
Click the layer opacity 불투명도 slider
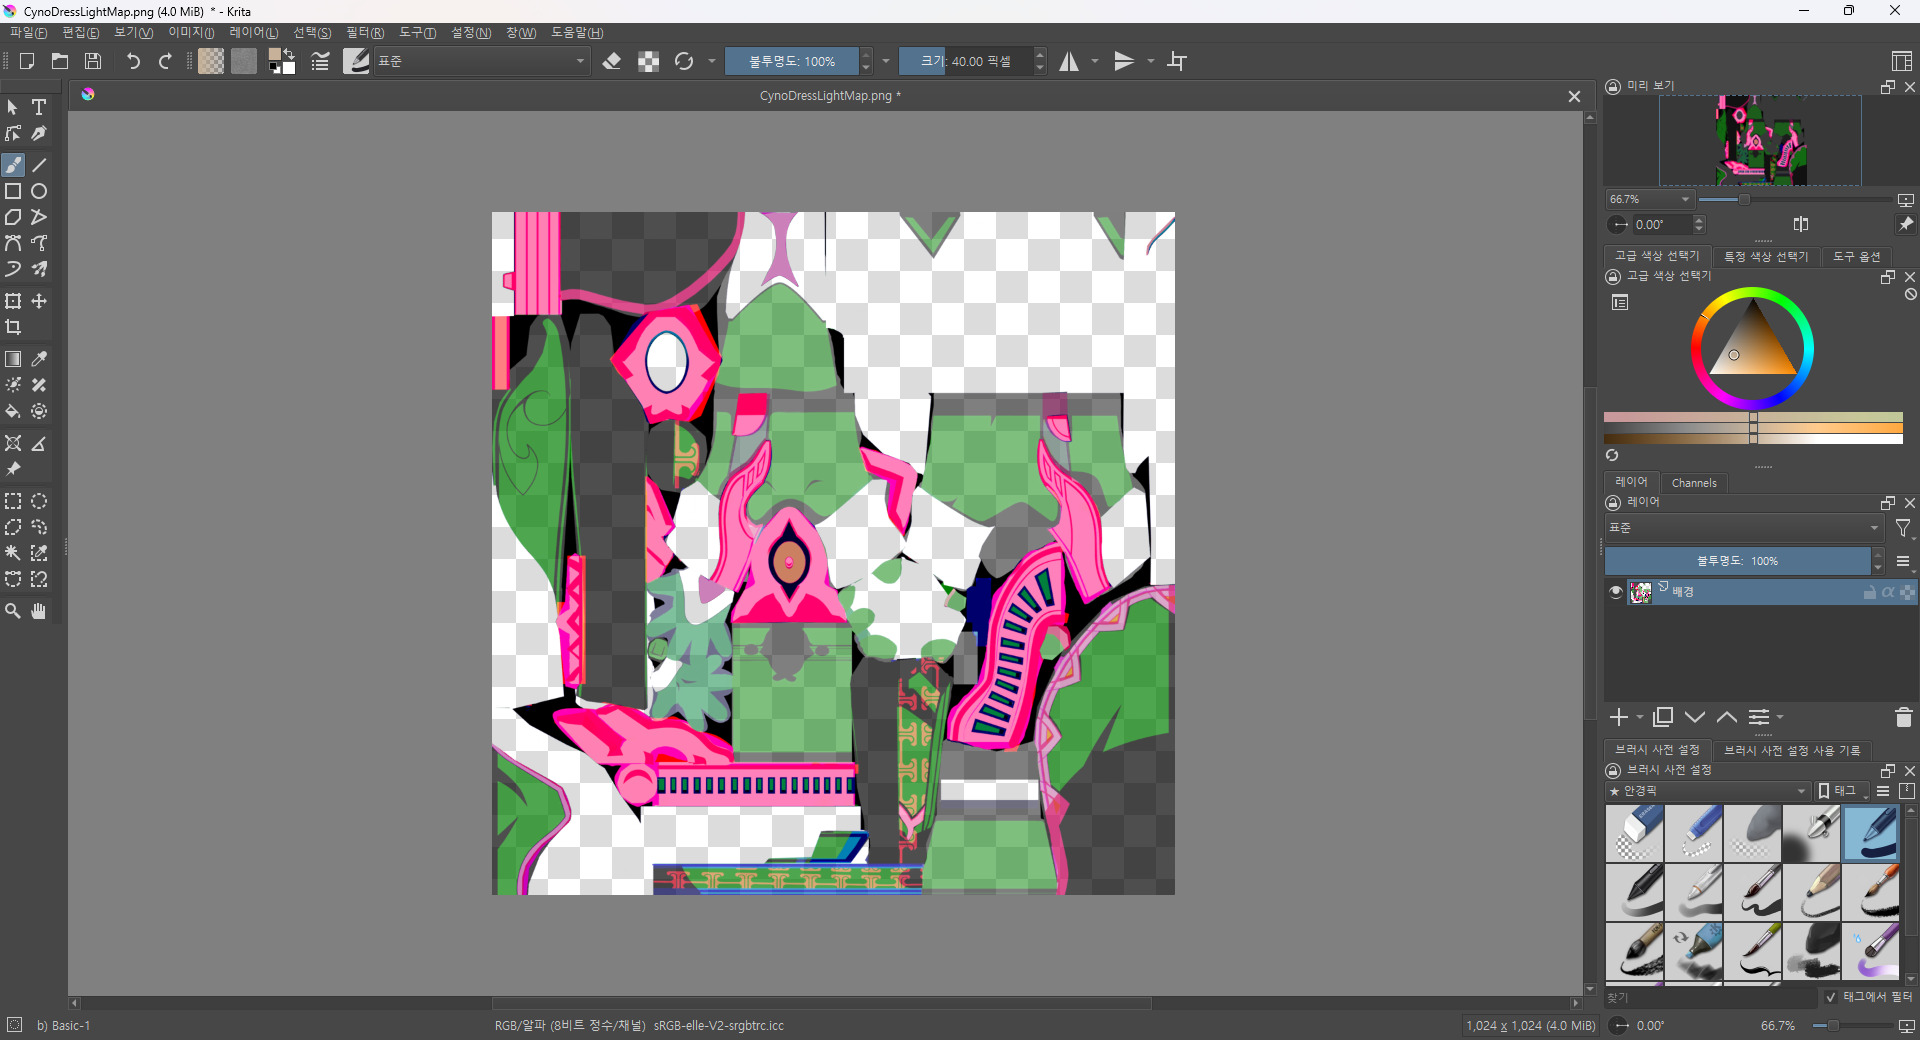pos(1736,561)
